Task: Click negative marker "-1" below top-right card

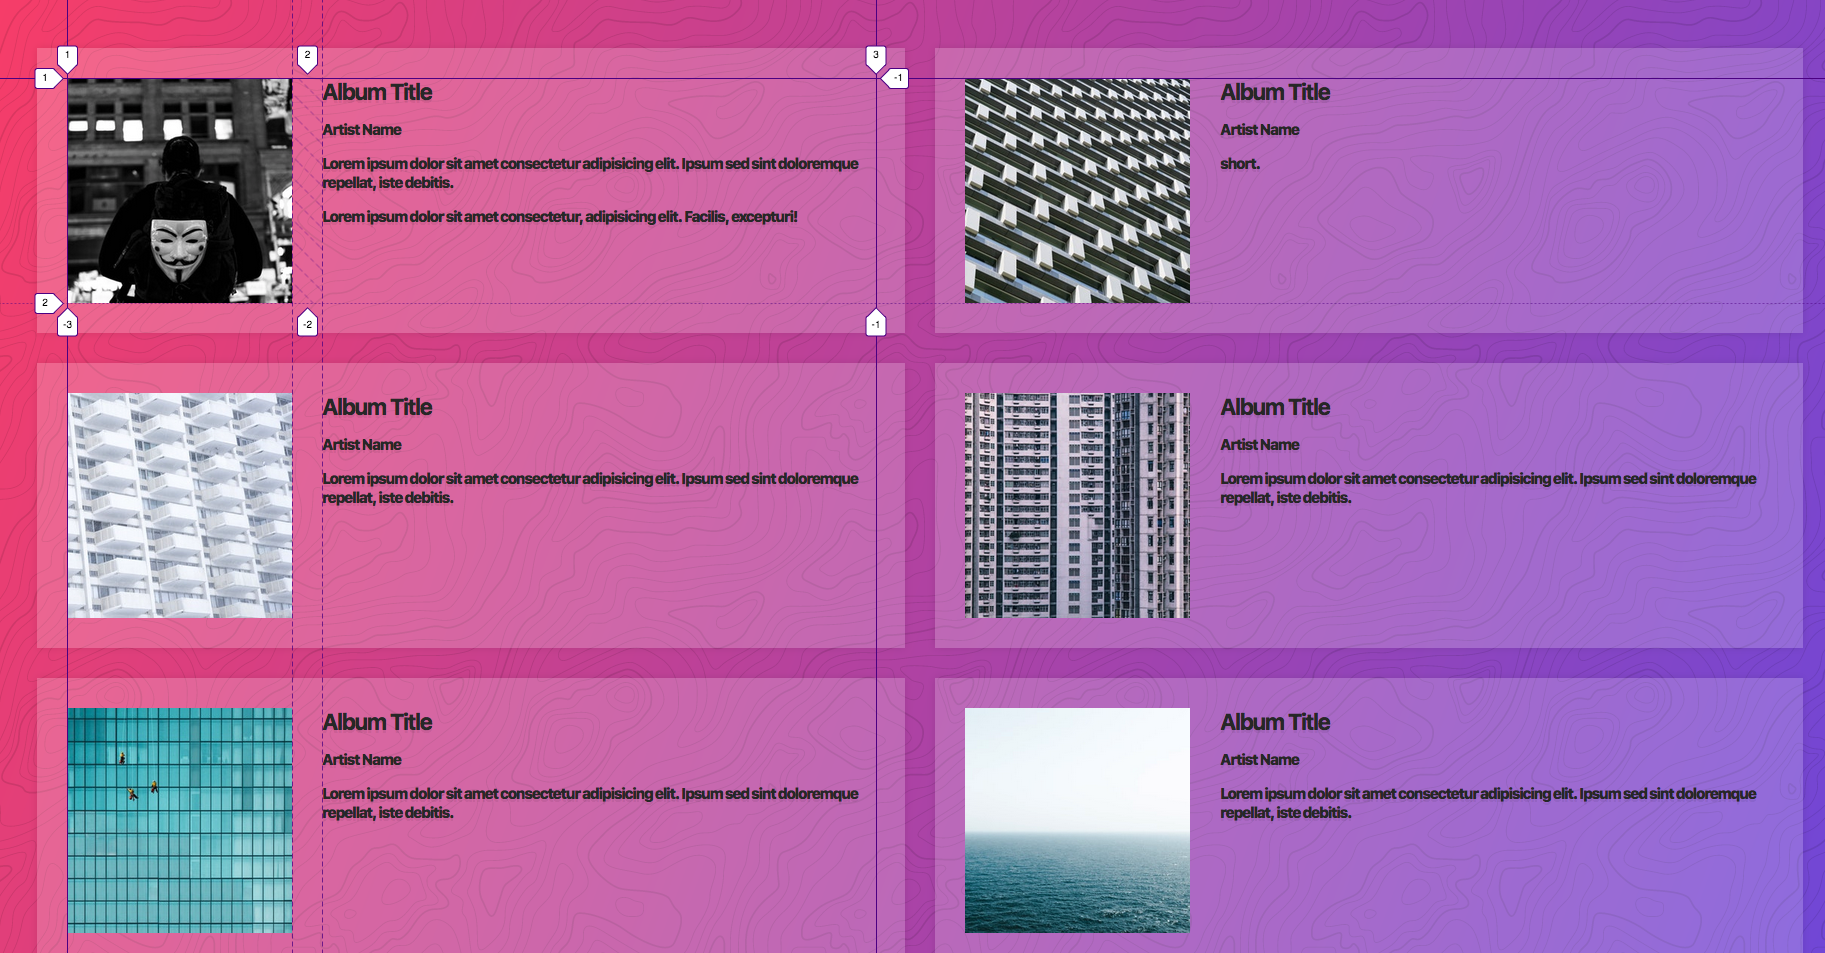Action: [877, 323]
